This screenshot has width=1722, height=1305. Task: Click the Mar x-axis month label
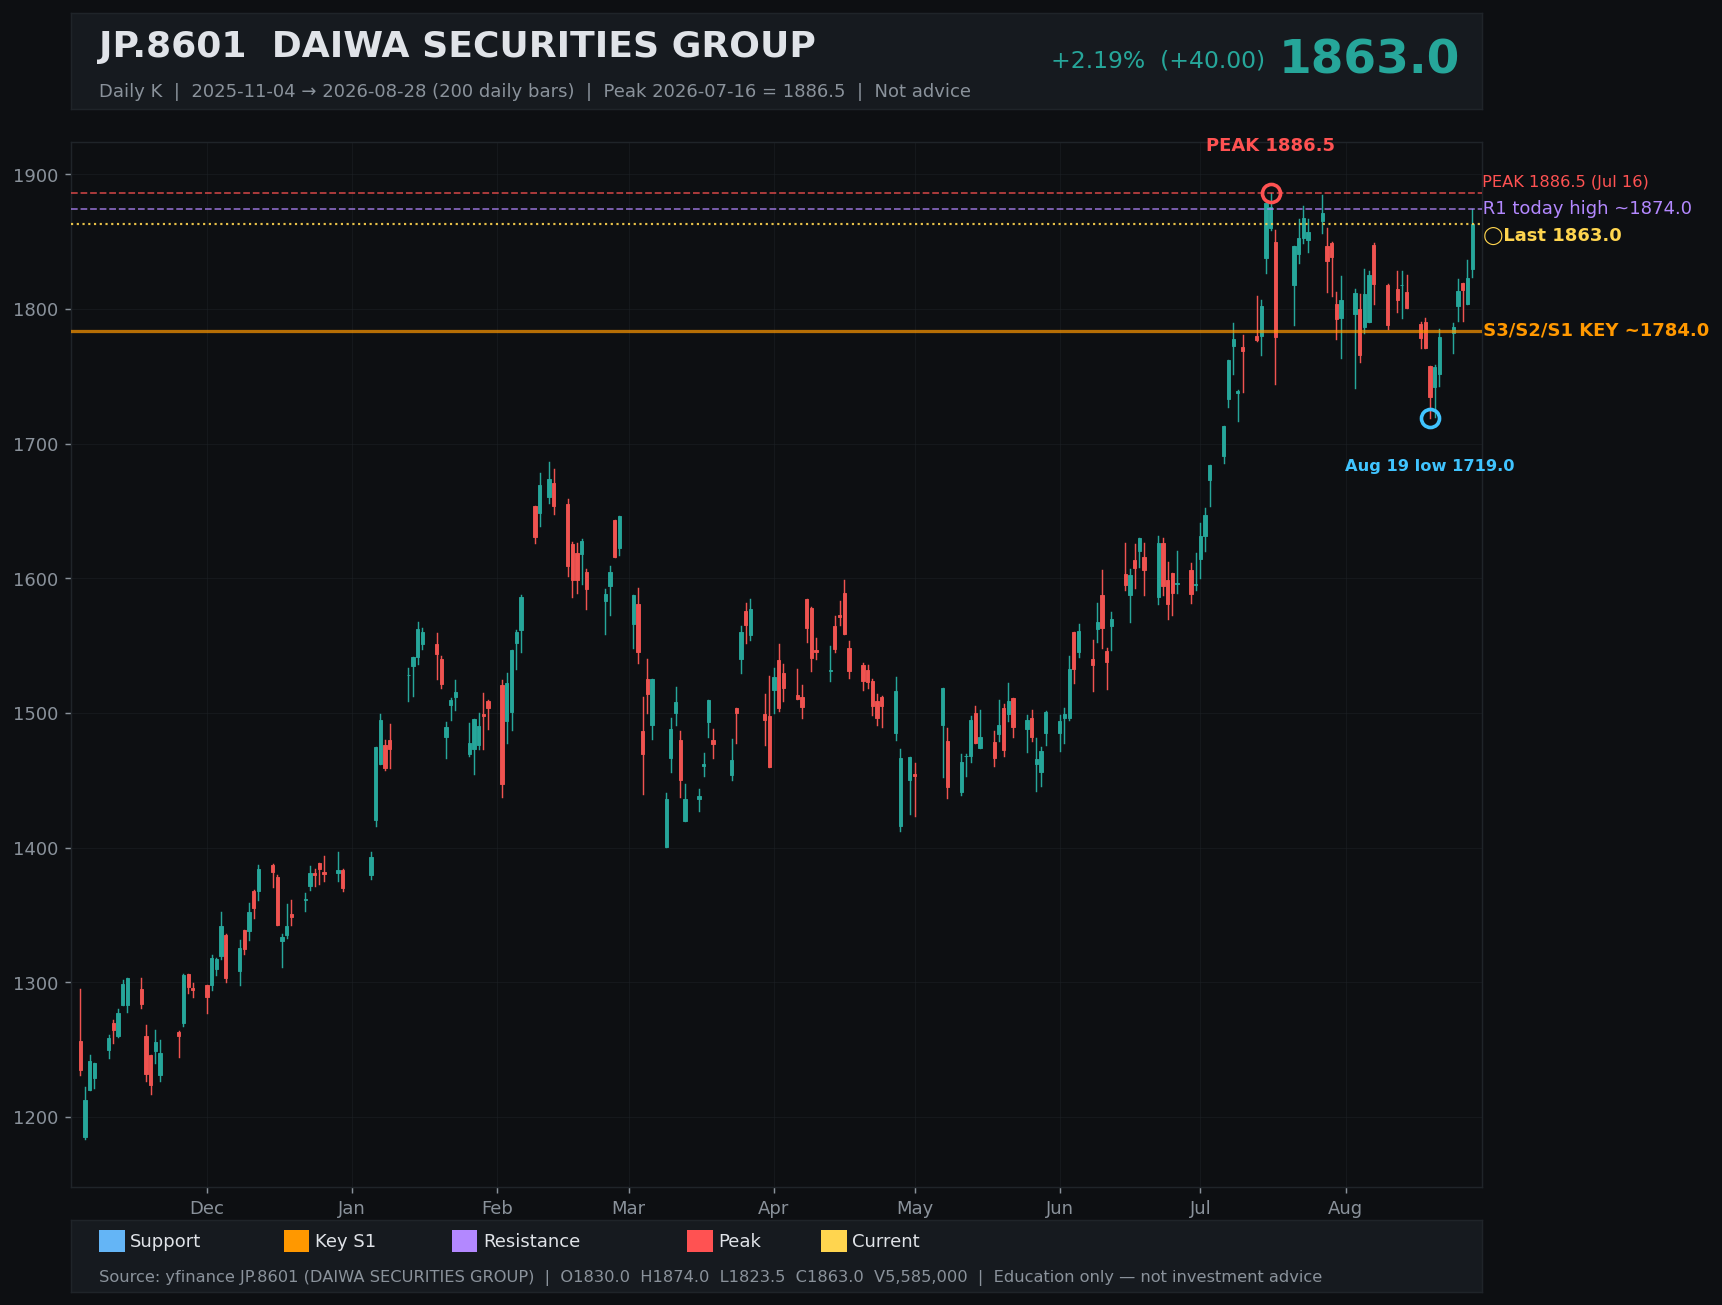[x=629, y=1208]
